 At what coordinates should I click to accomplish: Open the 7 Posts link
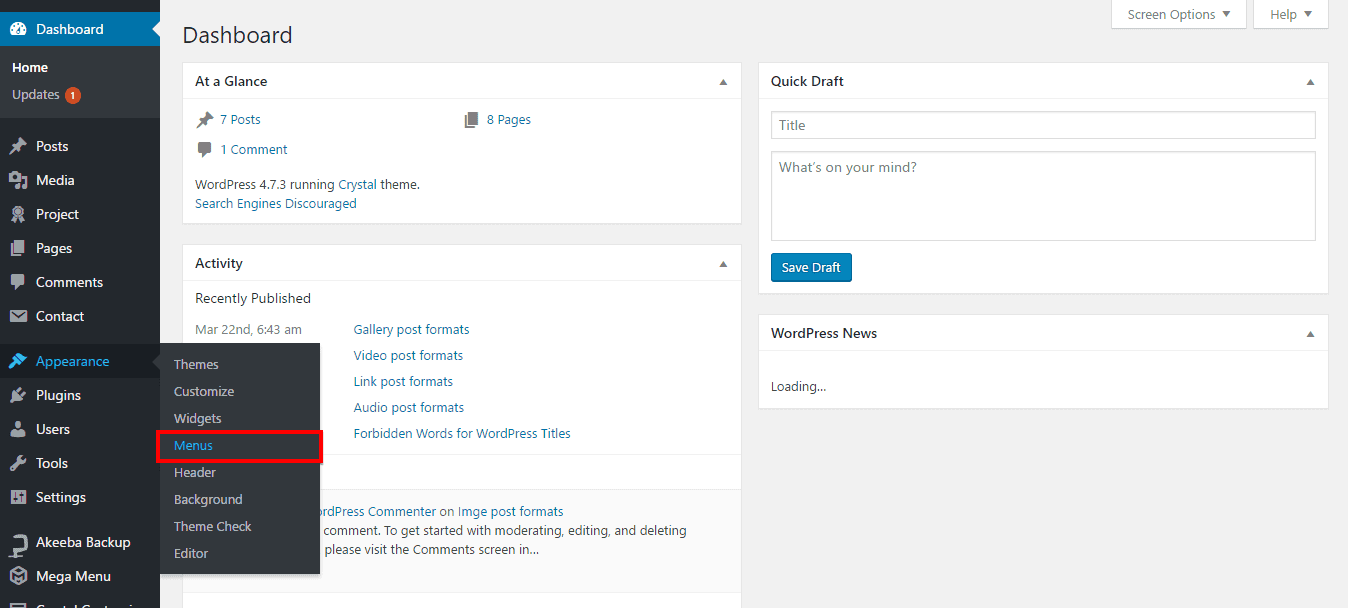coord(240,119)
